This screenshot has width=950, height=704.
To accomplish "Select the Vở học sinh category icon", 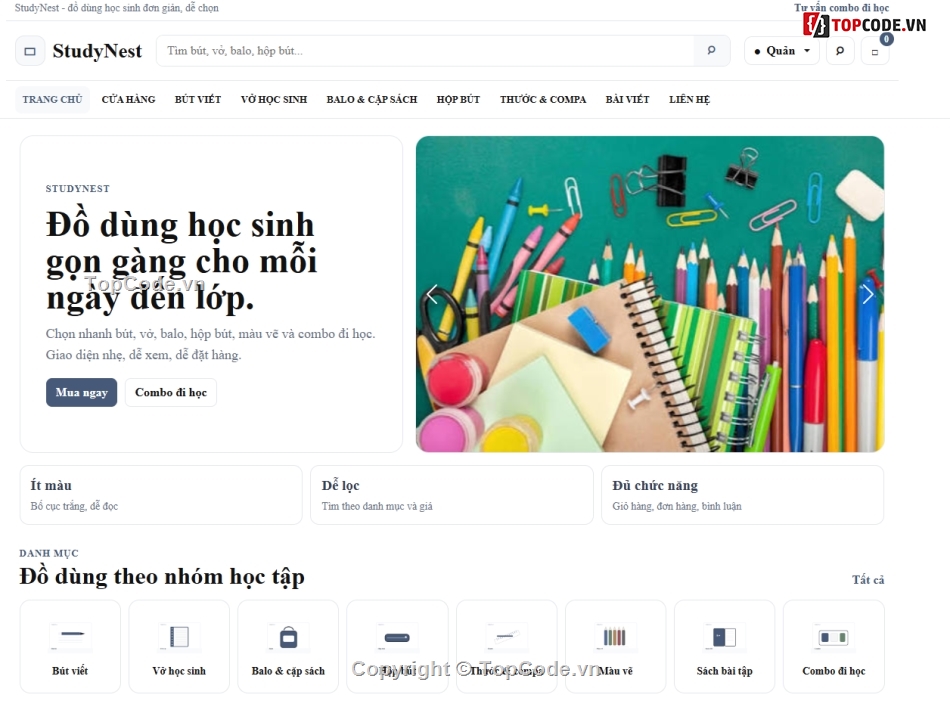I will click(x=179, y=636).
